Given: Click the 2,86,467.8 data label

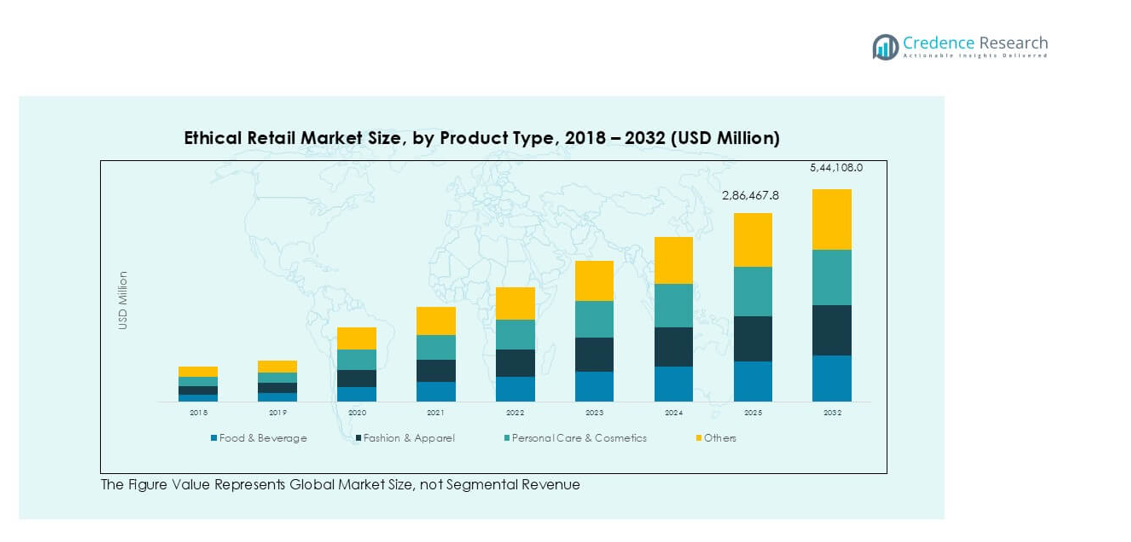Looking at the screenshot, I should click(750, 196).
